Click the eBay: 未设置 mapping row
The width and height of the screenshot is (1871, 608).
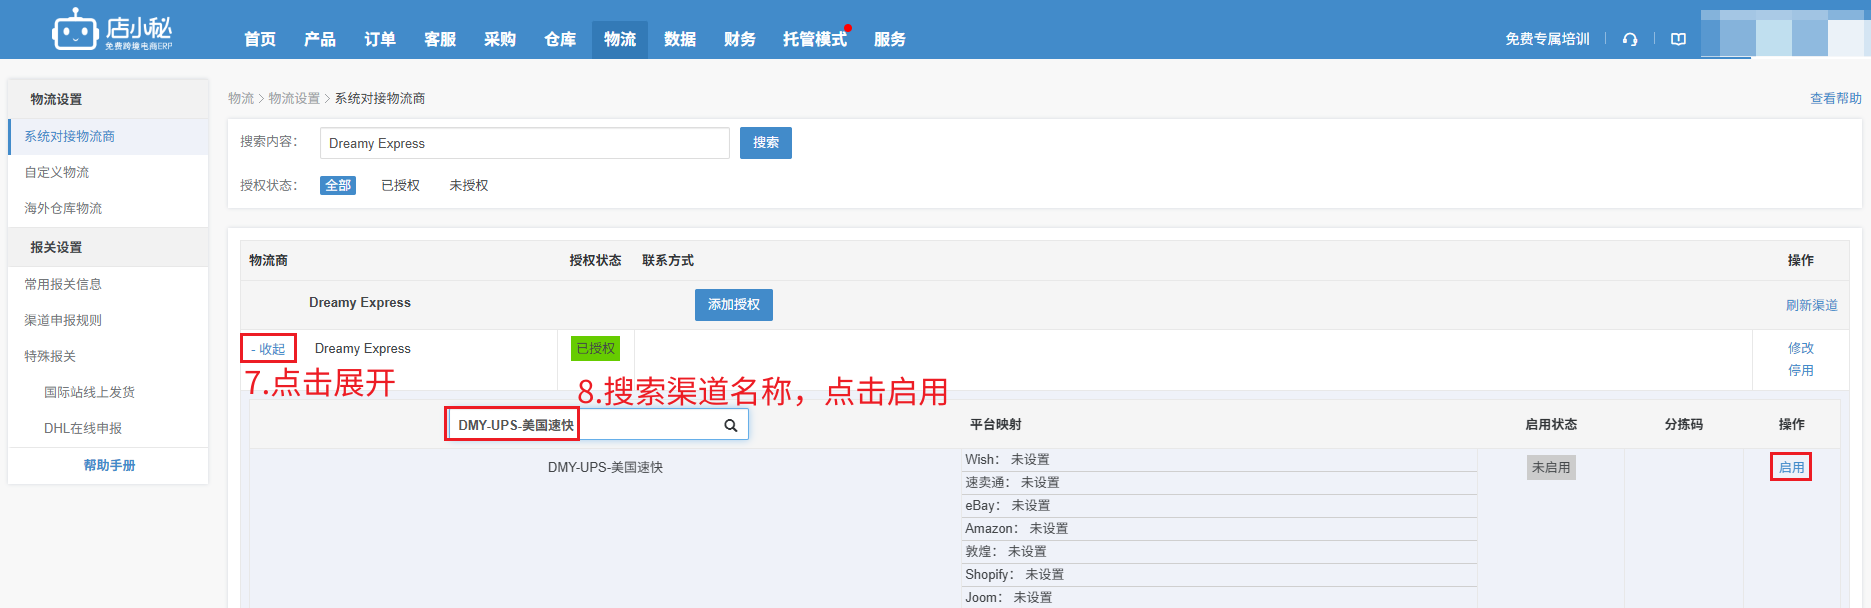[1219, 506]
